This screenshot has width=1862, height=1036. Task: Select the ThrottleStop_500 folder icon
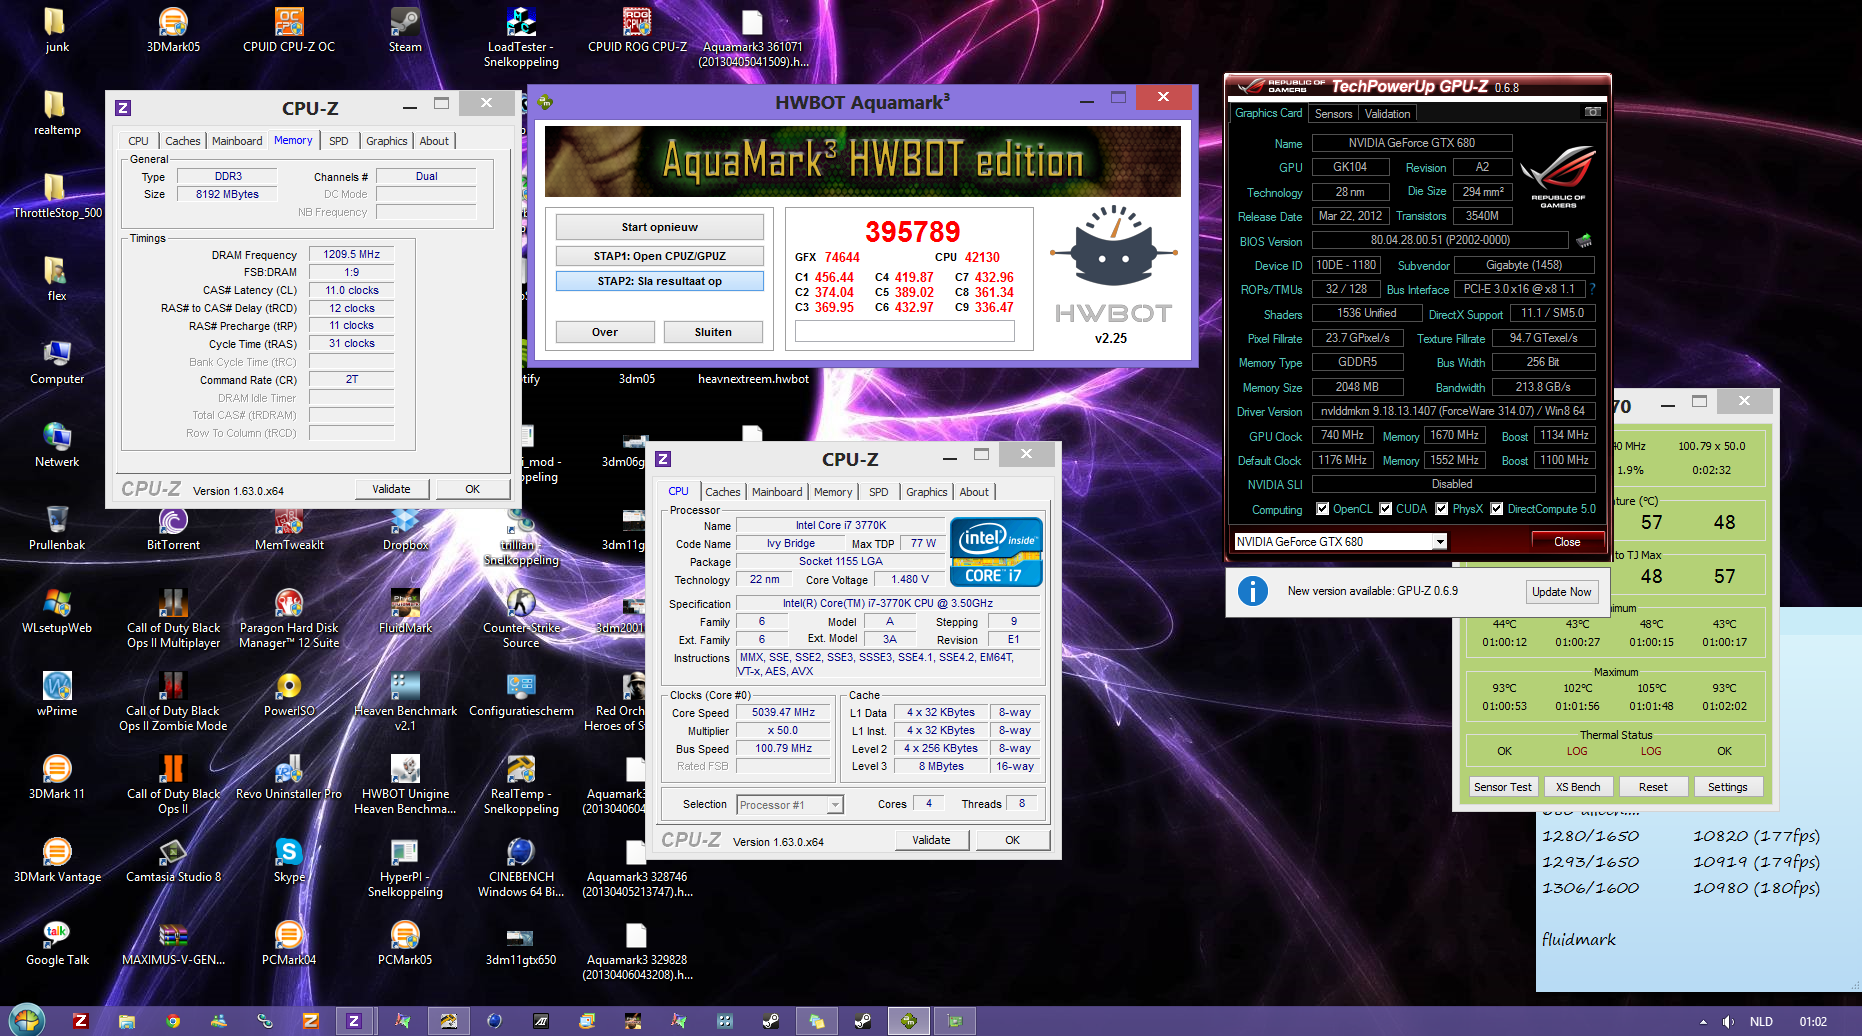57,196
